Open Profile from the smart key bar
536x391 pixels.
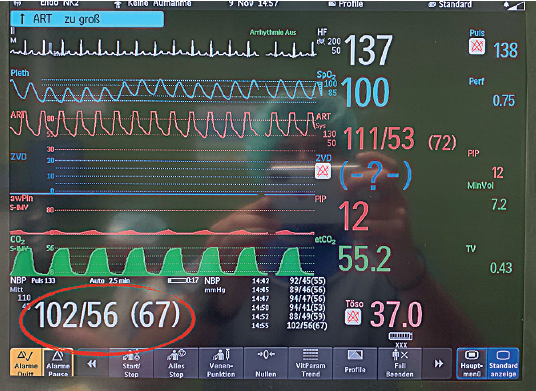[x=355, y=364]
